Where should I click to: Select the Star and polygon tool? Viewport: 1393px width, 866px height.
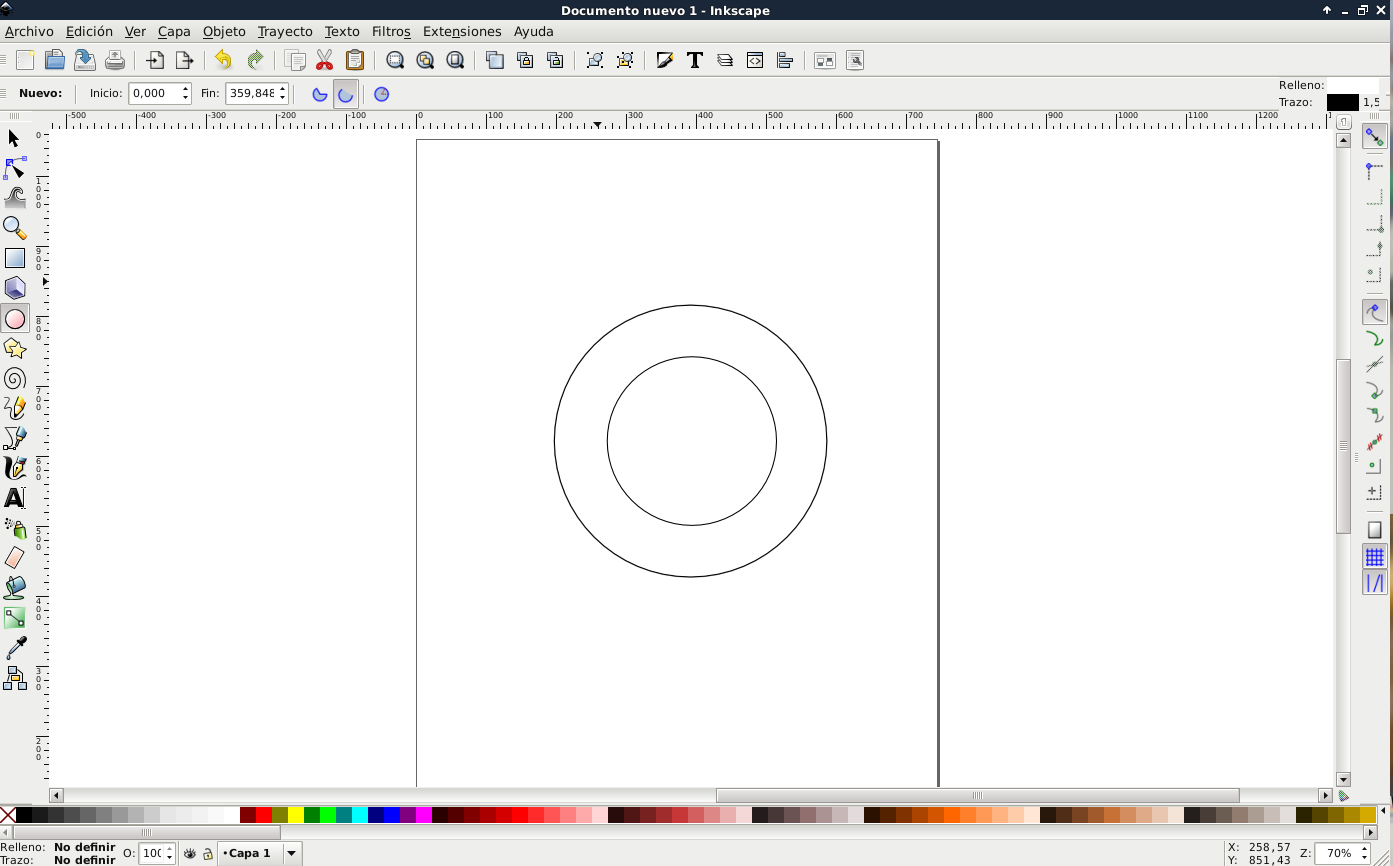(14, 348)
